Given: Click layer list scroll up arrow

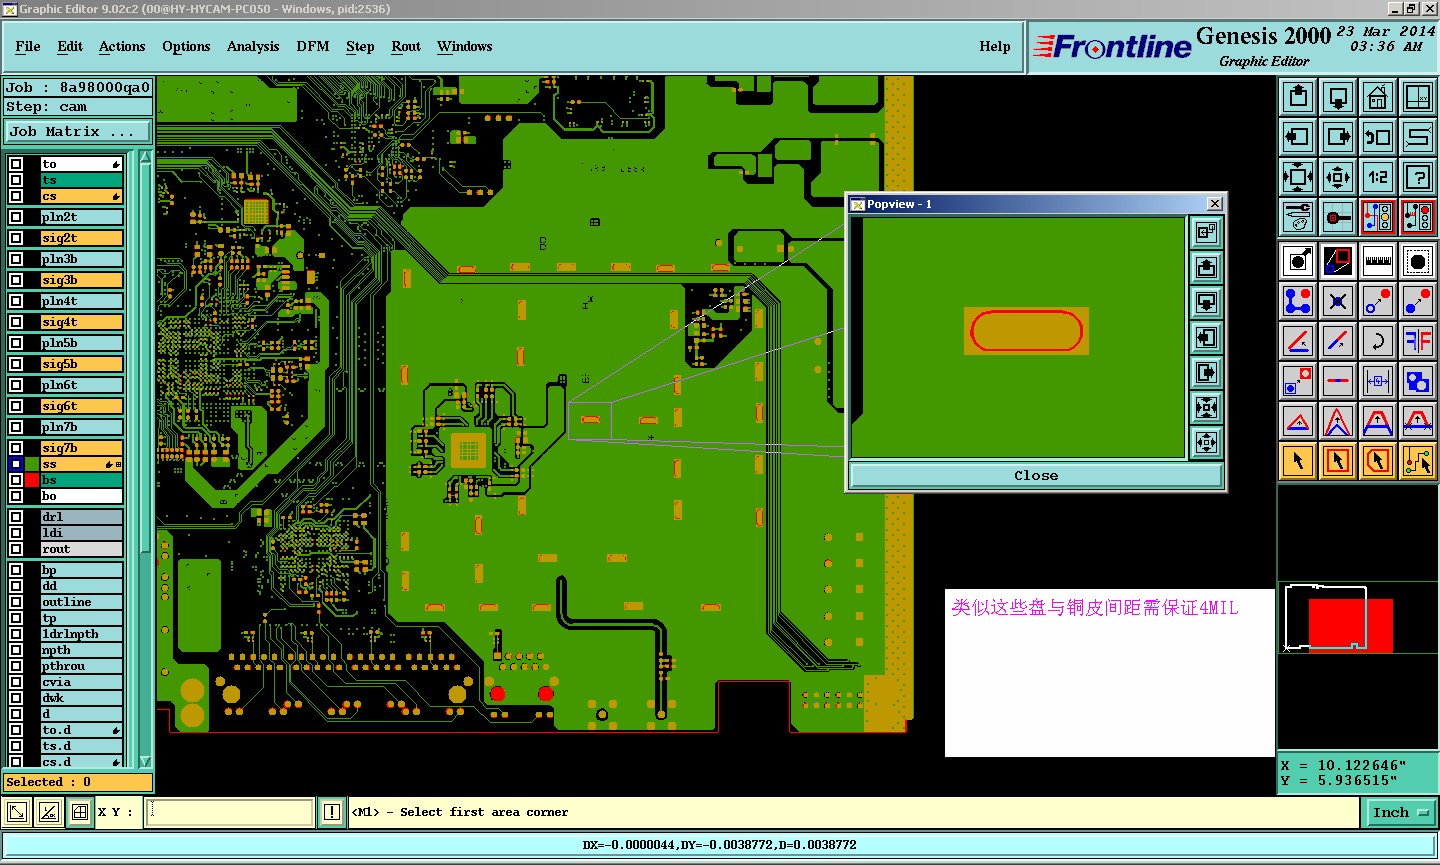Looking at the screenshot, I should pos(146,158).
